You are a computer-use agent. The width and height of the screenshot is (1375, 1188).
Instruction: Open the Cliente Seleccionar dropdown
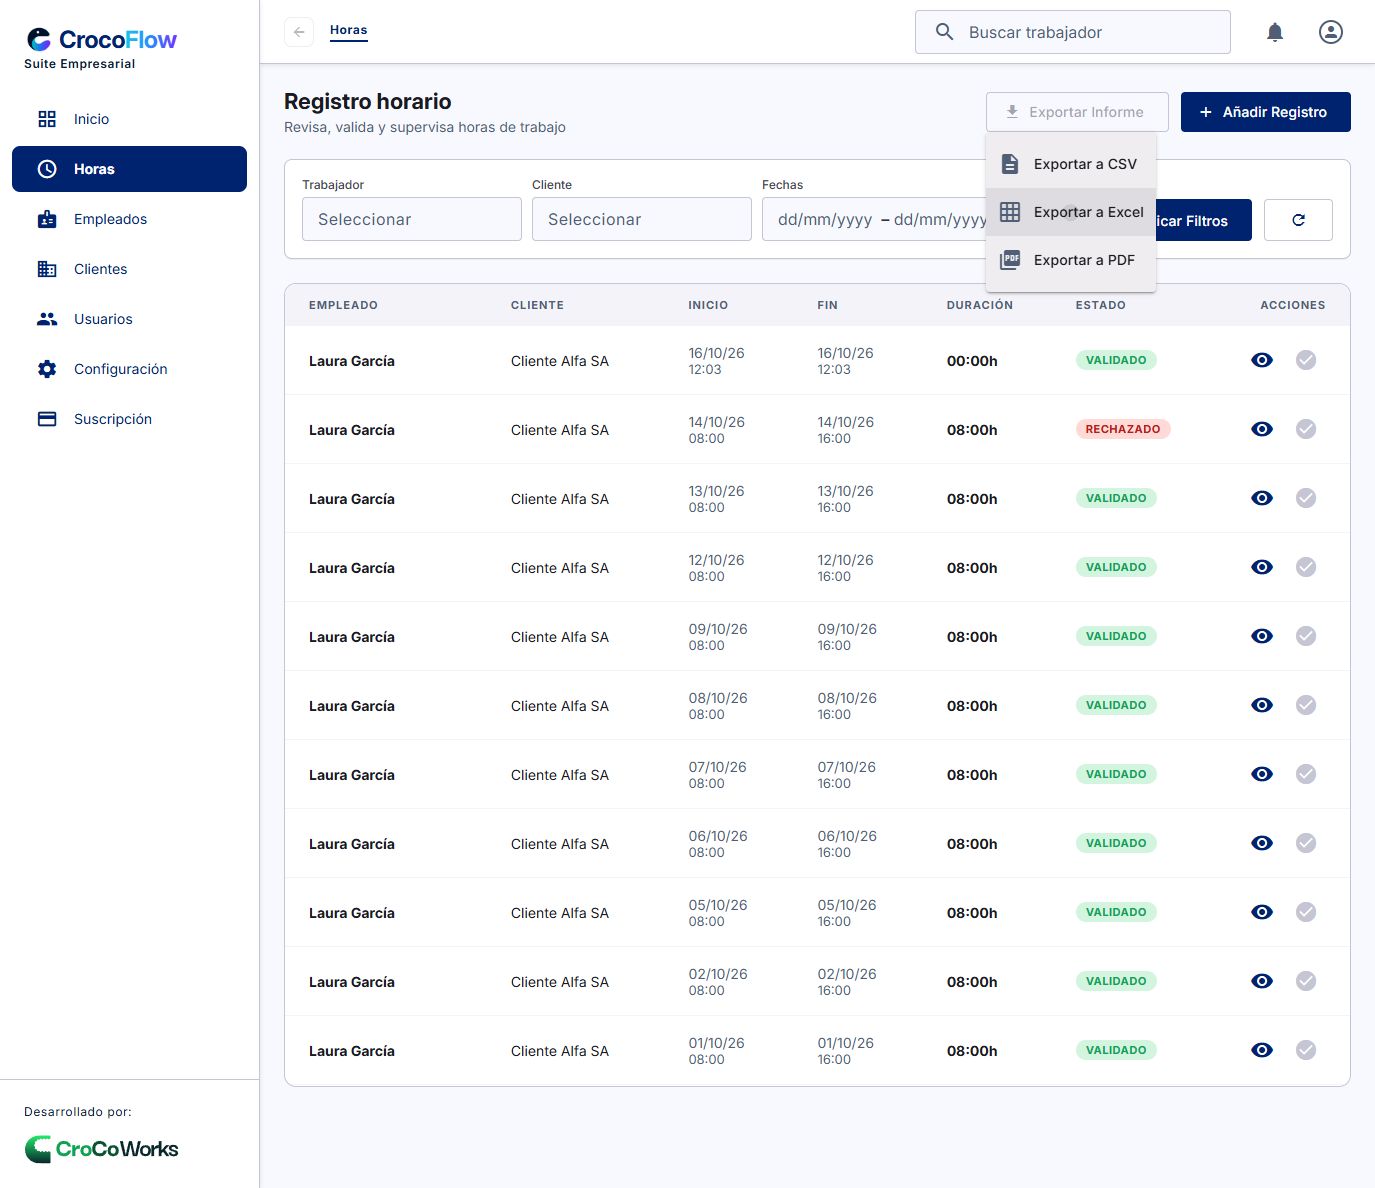click(642, 219)
